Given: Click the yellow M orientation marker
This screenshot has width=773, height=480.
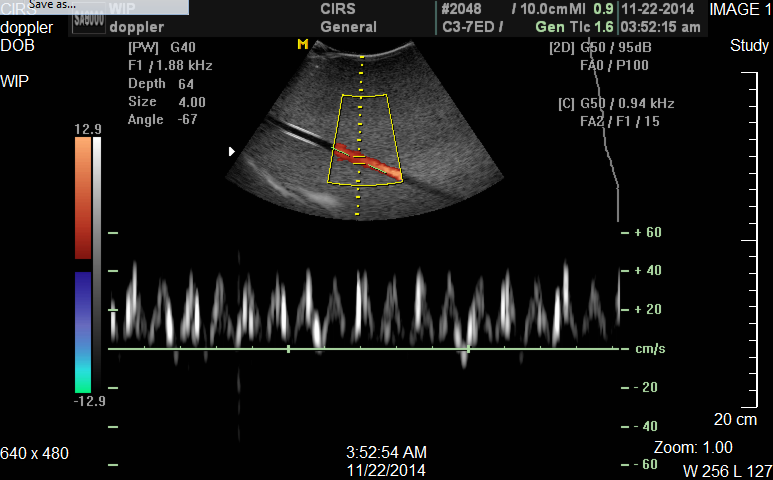Looking at the screenshot, I should pos(303,44).
